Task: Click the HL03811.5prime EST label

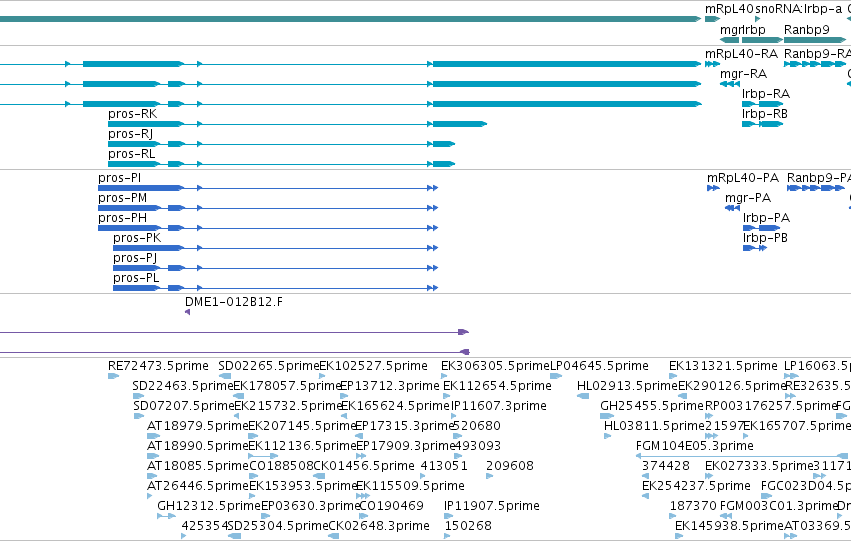Action: tap(655, 426)
